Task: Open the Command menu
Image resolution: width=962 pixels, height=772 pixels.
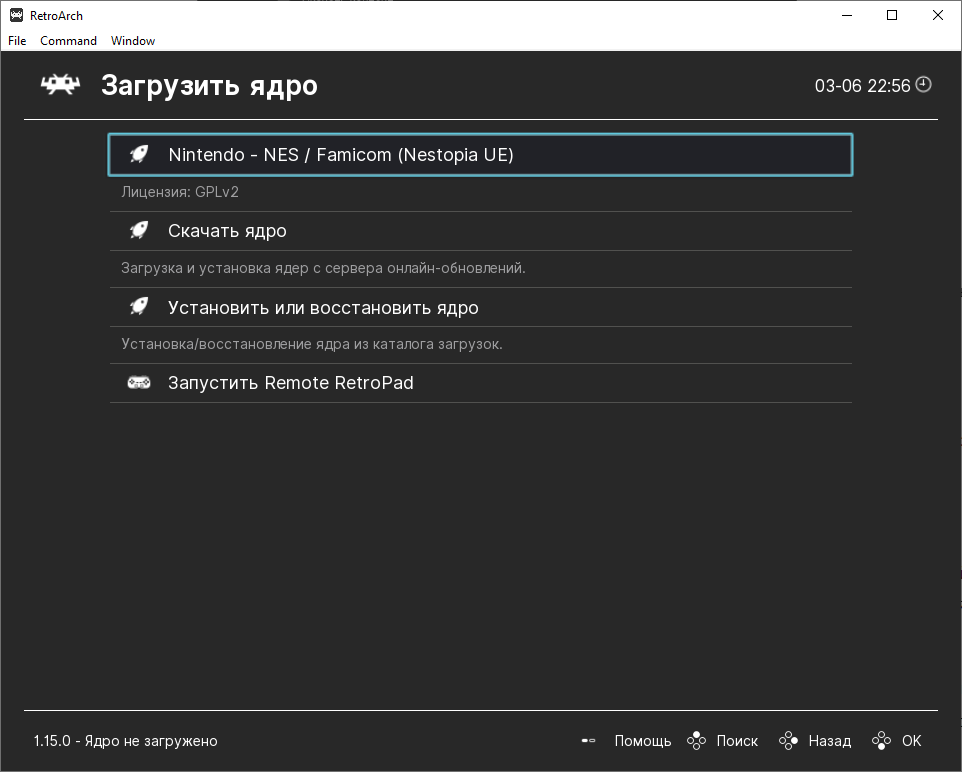Action: 68,41
